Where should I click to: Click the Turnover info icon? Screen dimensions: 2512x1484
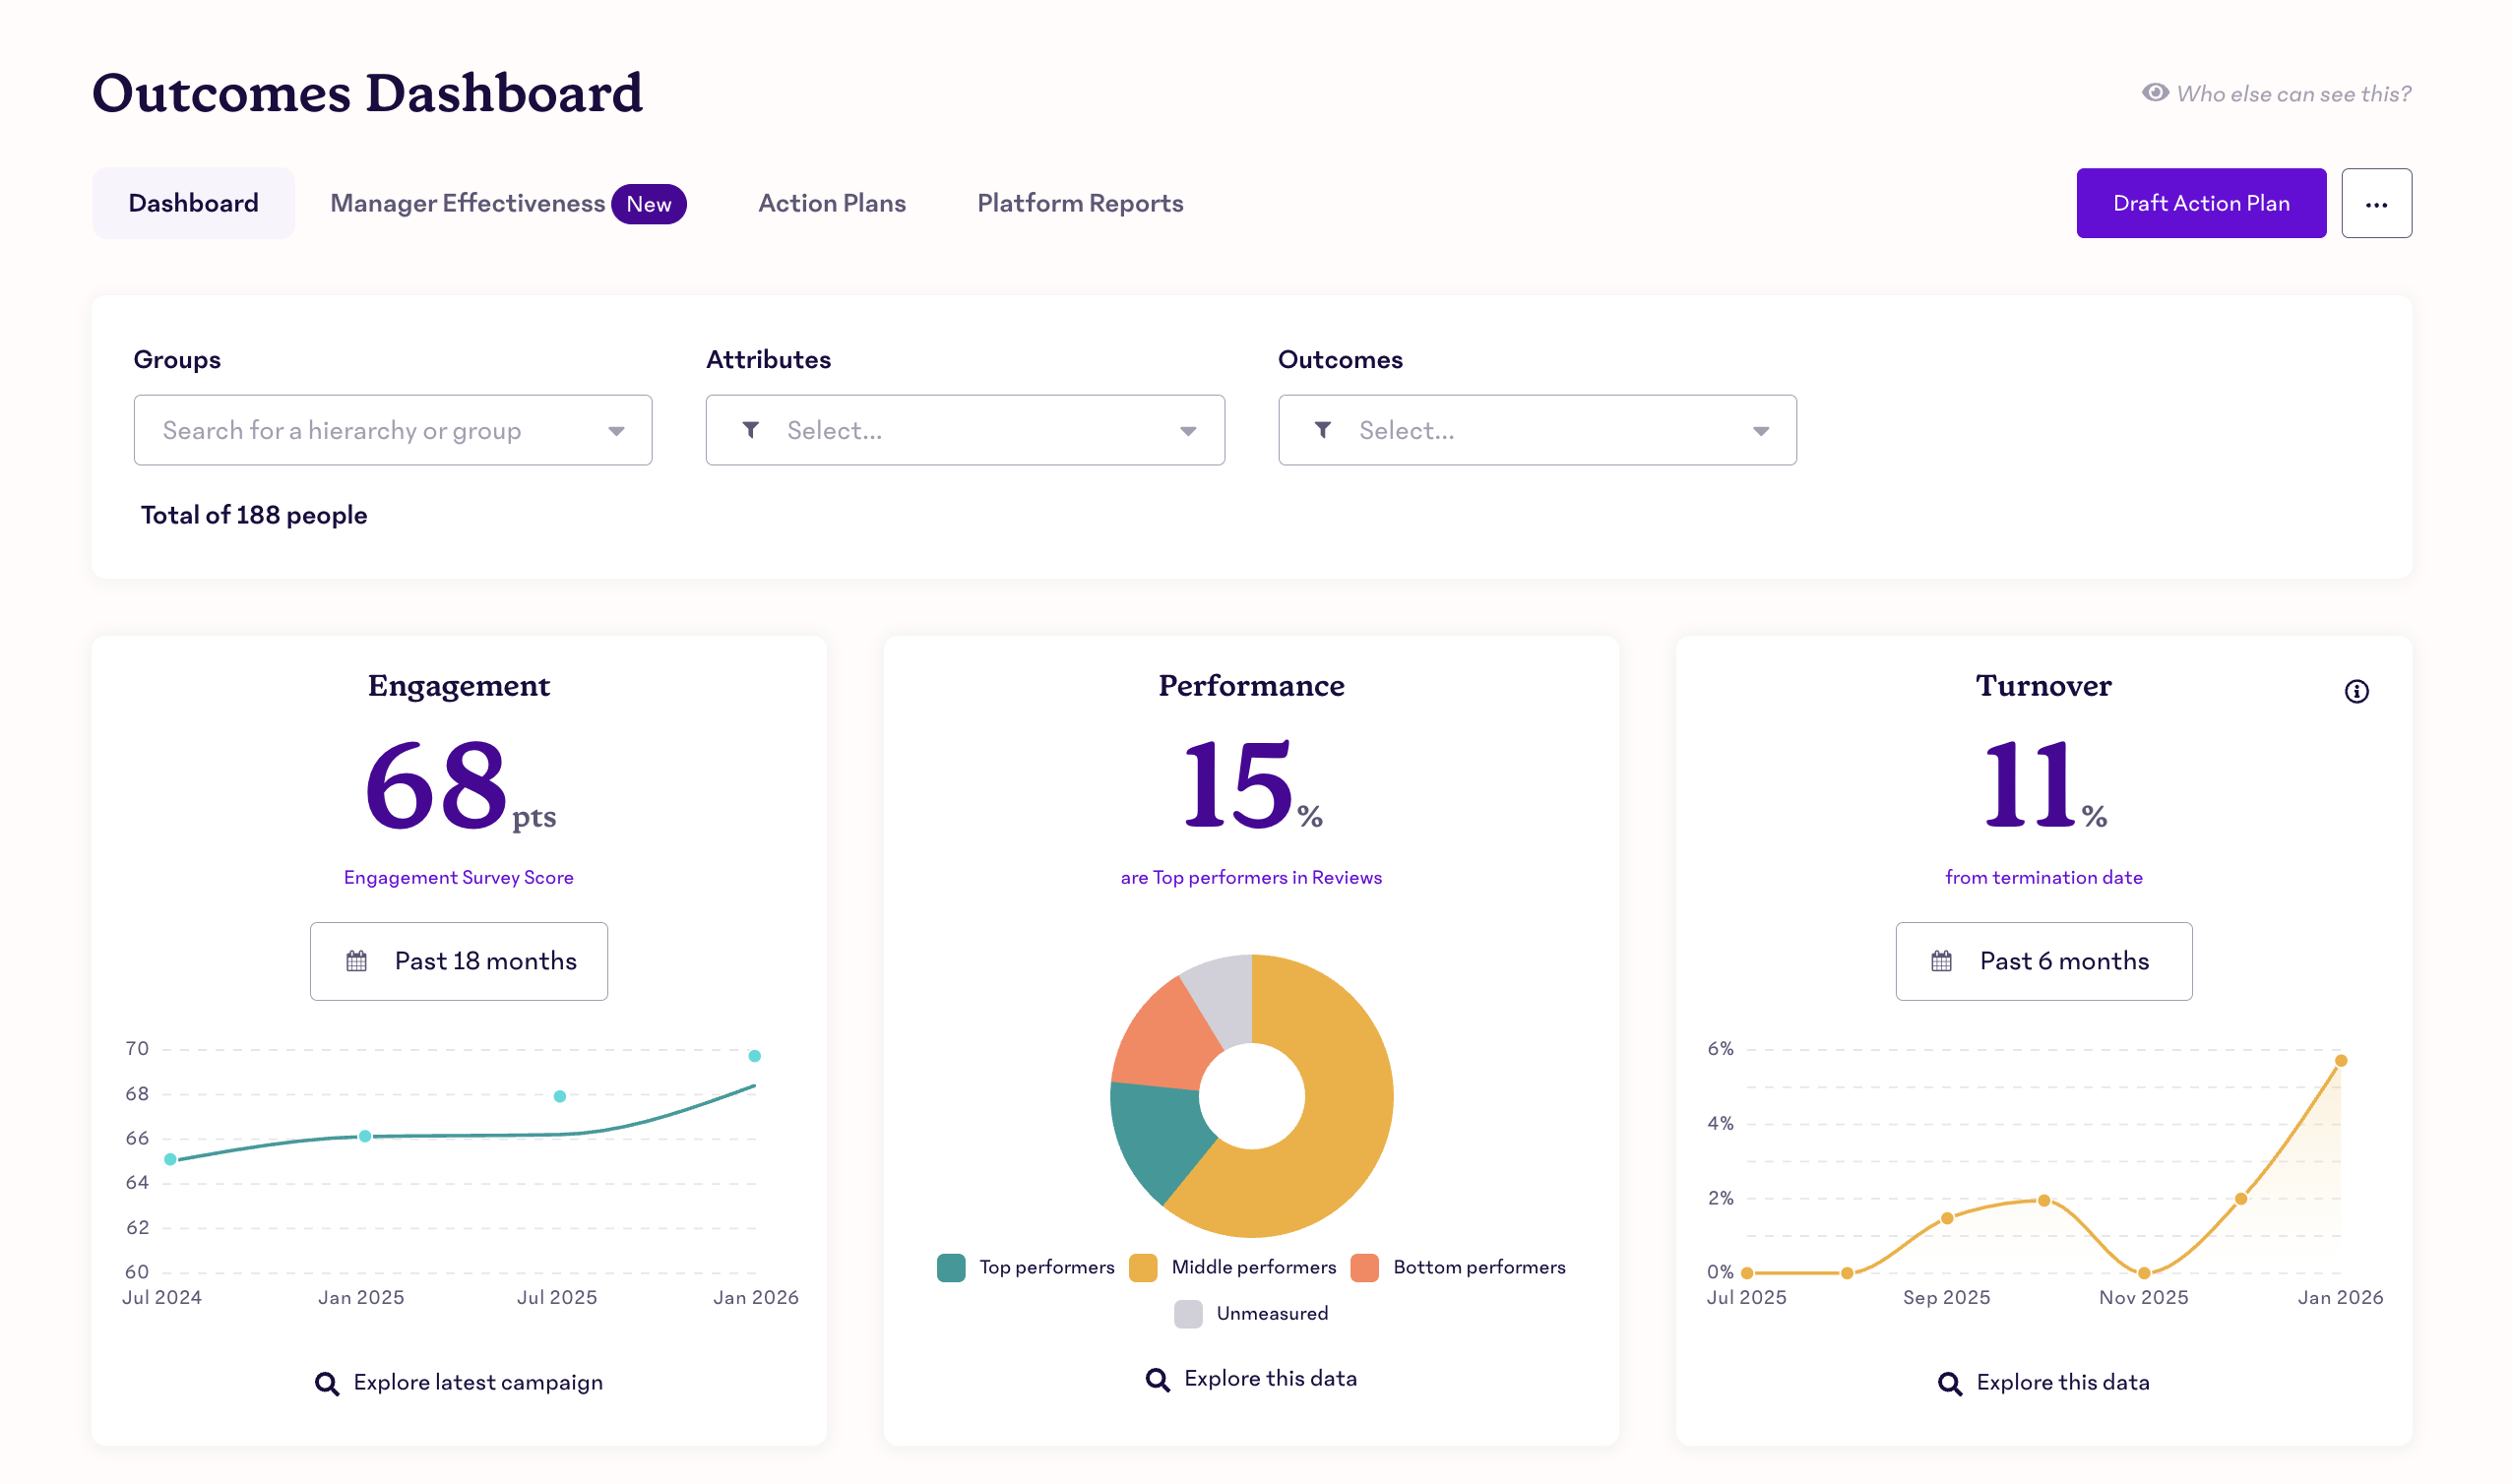[2356, 691]
